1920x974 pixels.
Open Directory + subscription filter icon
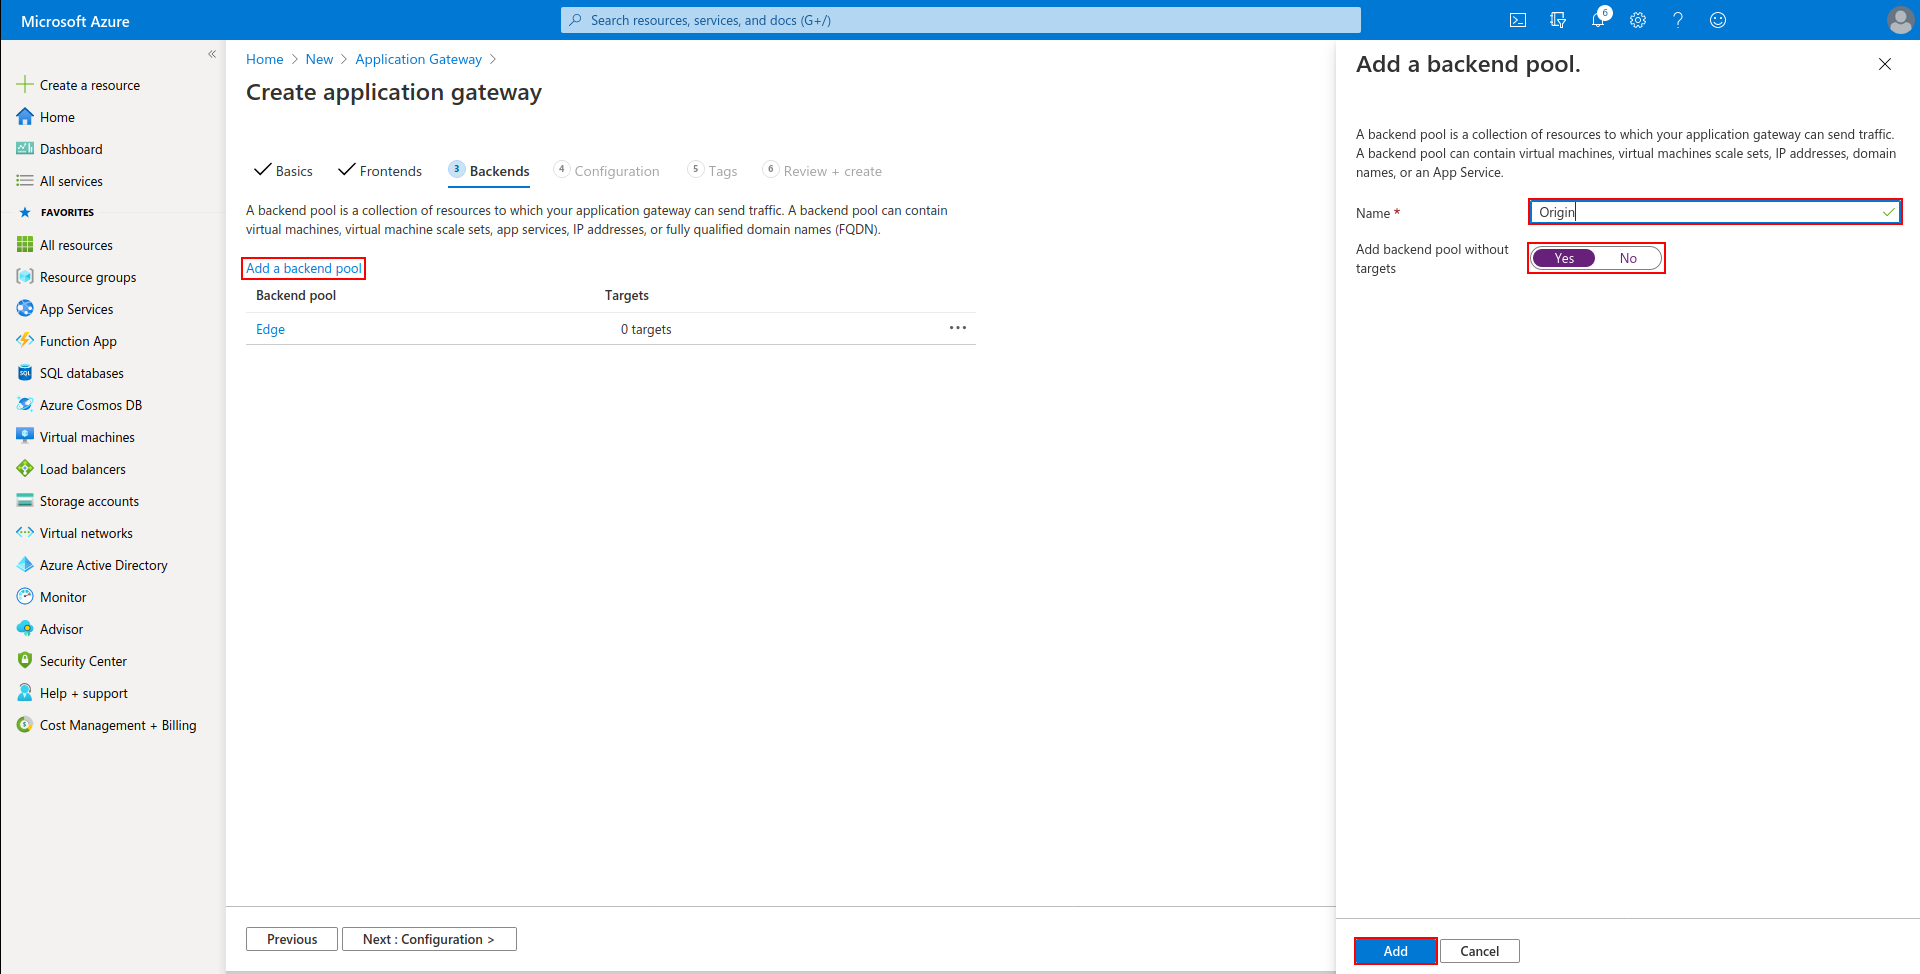click(x=1557, y=20)
